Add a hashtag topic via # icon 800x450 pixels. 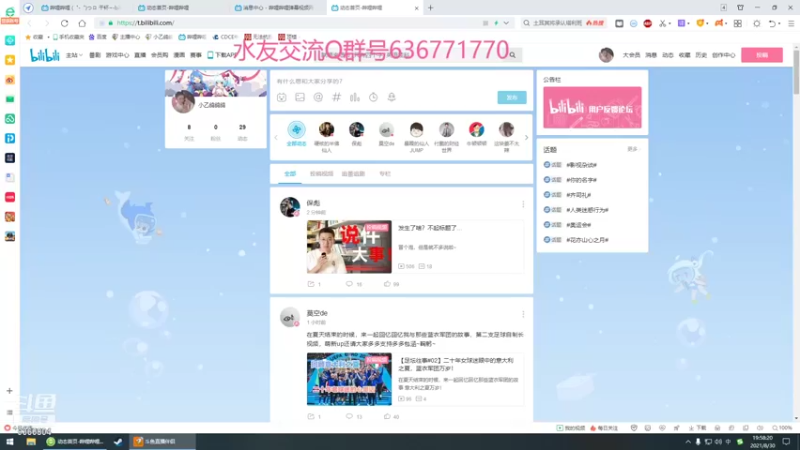(x=337, y=97)
